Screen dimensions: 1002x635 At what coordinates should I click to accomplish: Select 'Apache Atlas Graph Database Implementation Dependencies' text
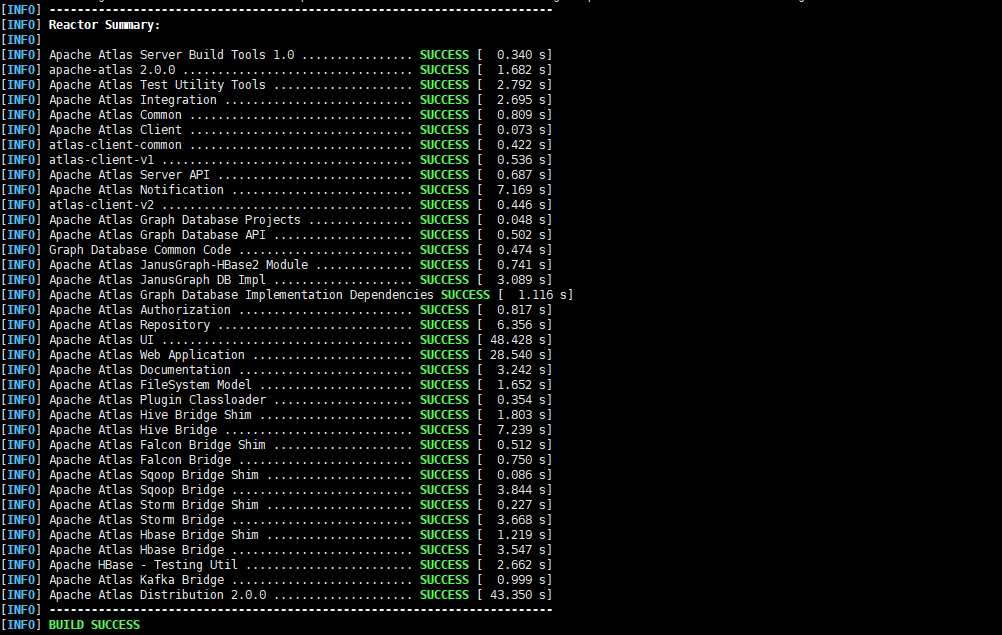241,295
